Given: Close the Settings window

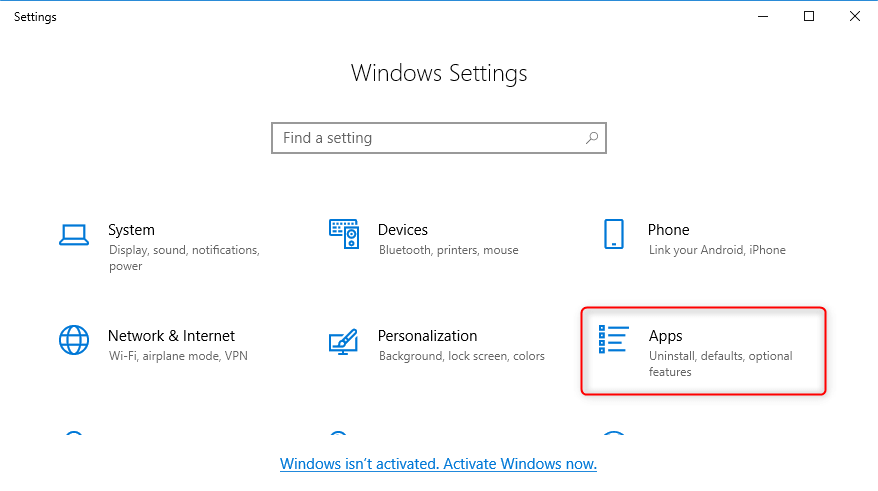Looking at the screenshot, I should coord(854,16).
